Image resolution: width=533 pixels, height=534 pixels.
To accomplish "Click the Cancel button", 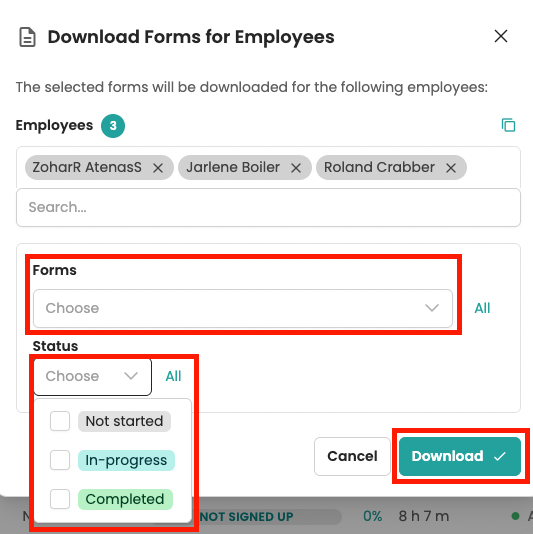I will [x=352, y=456].
